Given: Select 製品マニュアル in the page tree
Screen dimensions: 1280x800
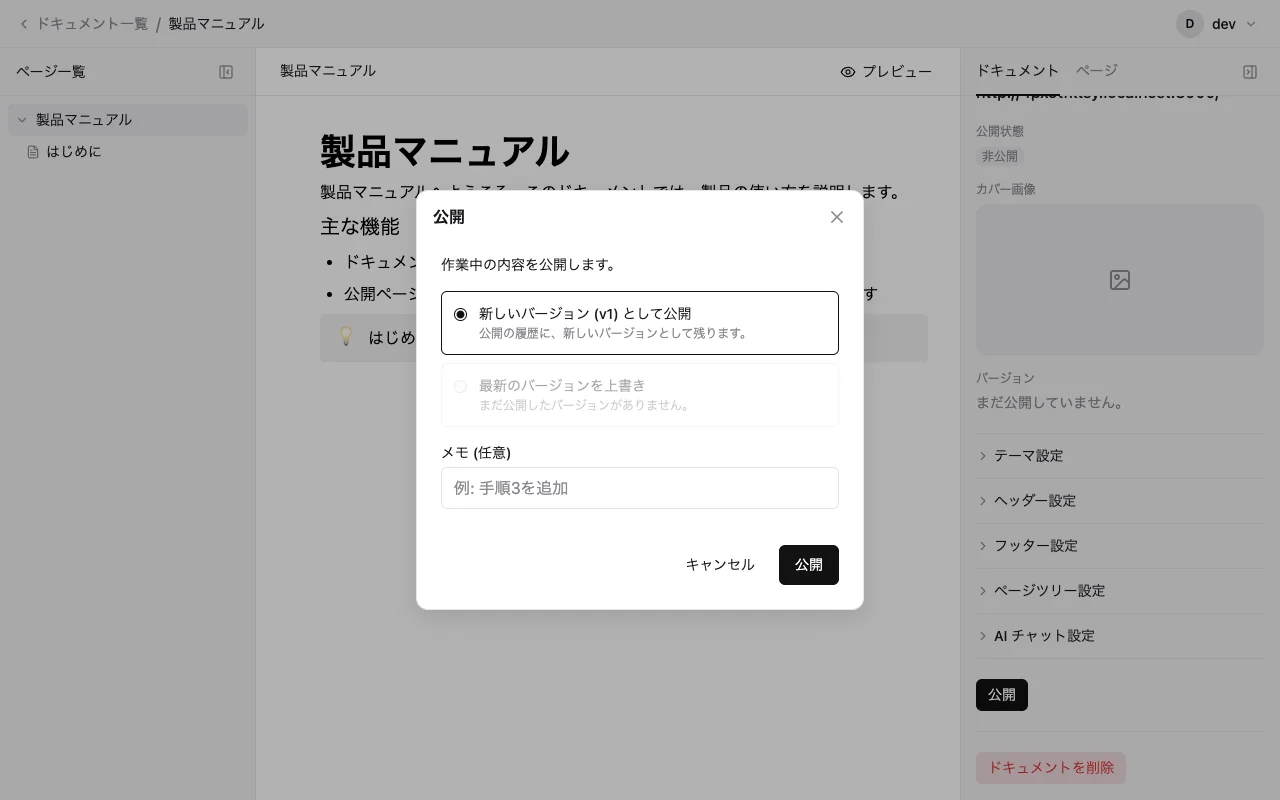Looking at the screenshot, I should coord(128,120).
